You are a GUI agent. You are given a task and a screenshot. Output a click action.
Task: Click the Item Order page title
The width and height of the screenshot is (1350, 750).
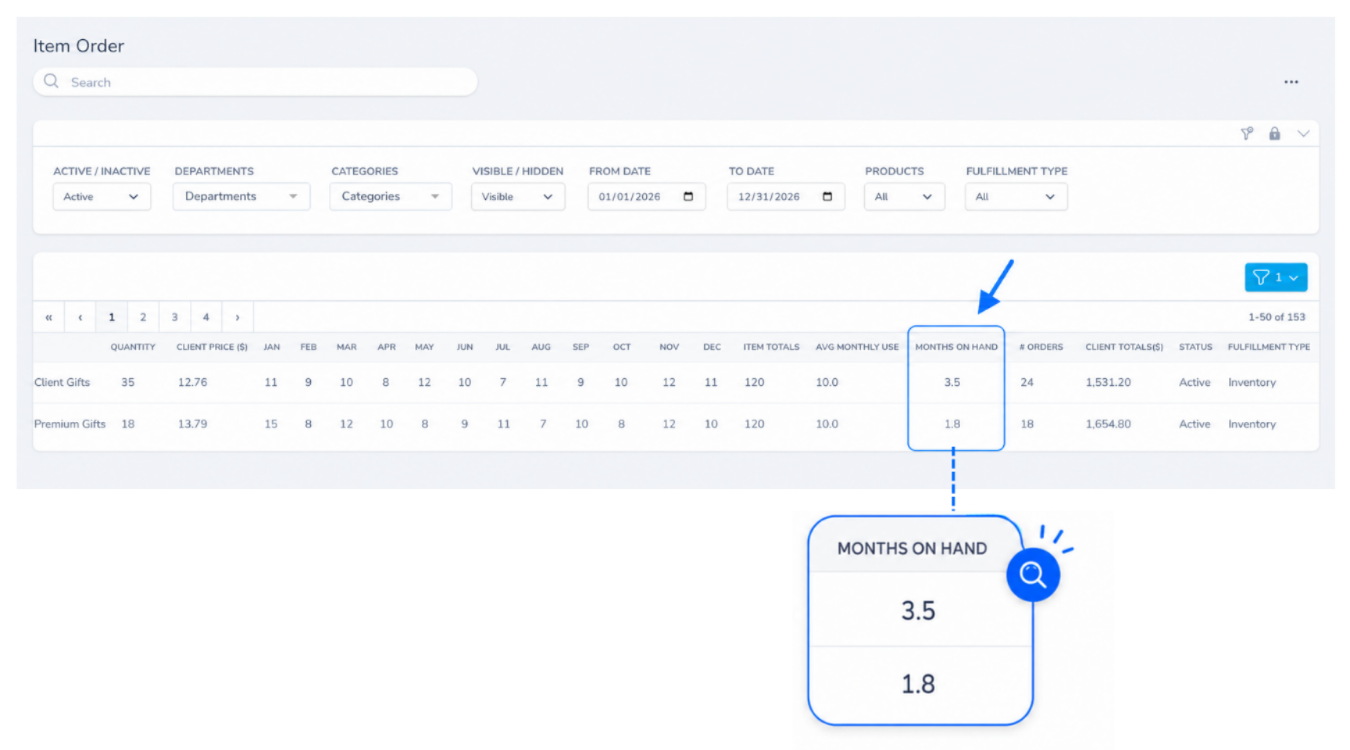click(78, 46)
